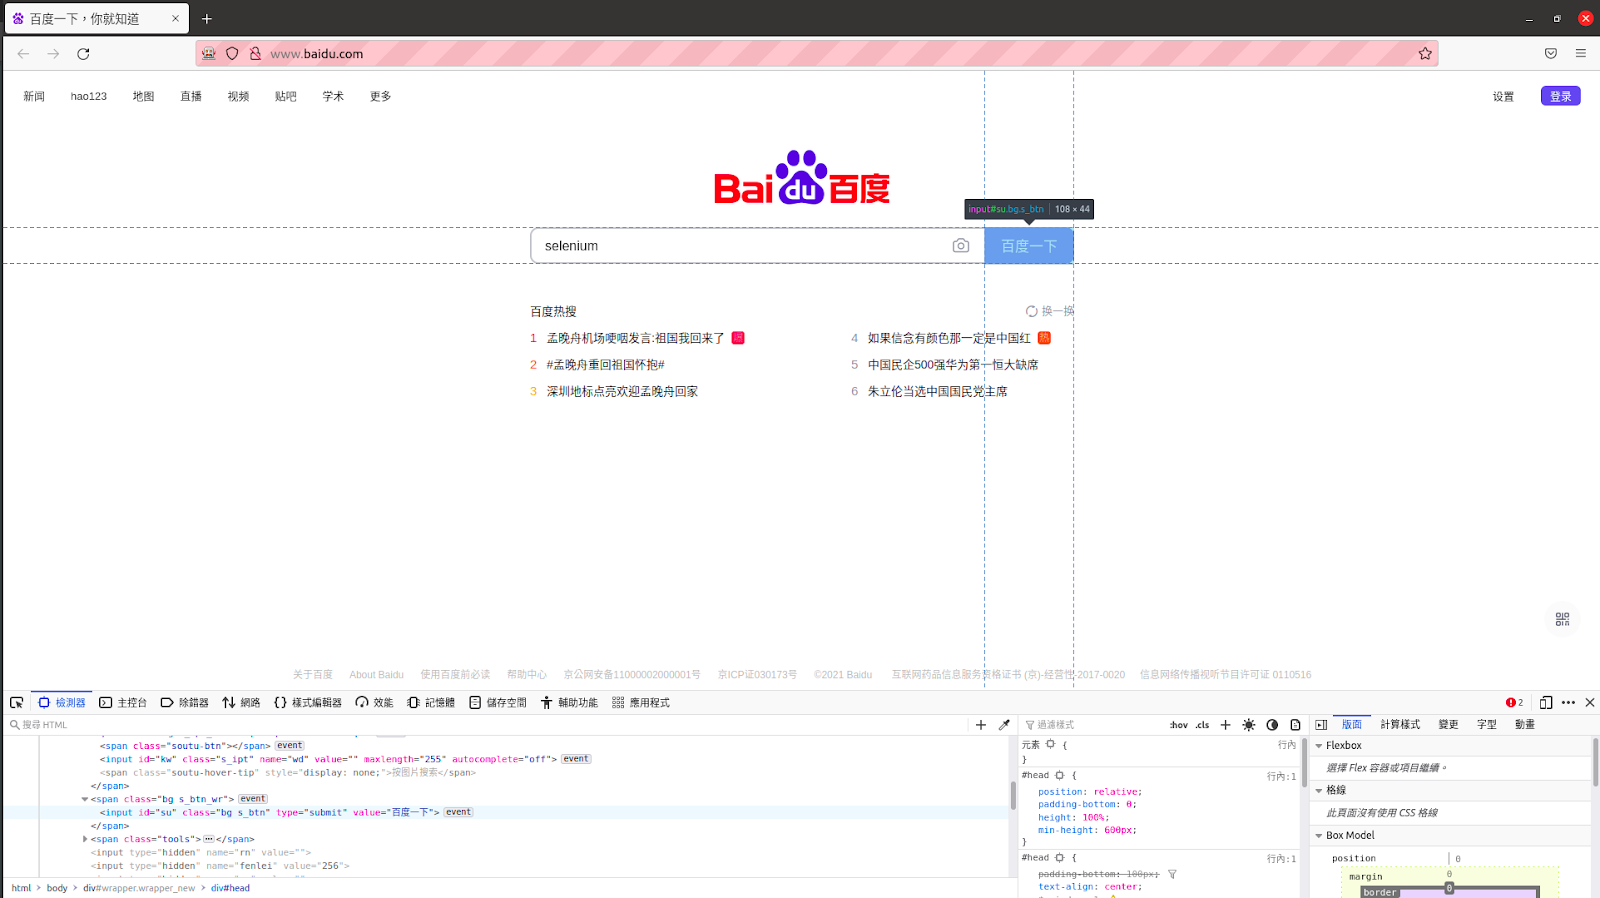The height and width of the screenshot is (898, 1600).
Task: Open the 贴吧 navigation link
Action: coord(286,97)
